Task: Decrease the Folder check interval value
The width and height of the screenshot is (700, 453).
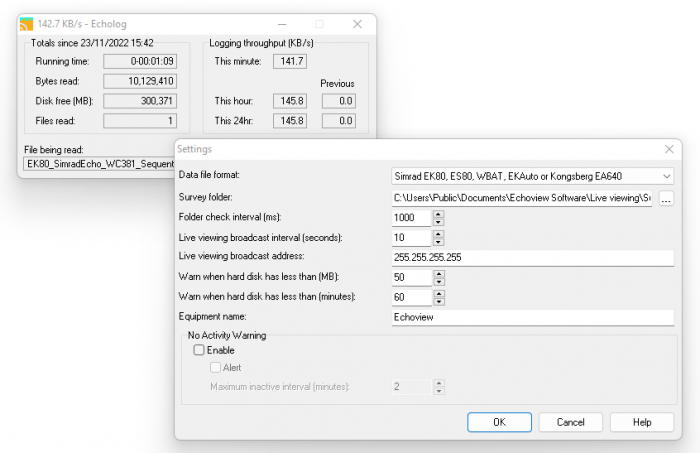Action: pyautogui.click(x=438, y=222)
